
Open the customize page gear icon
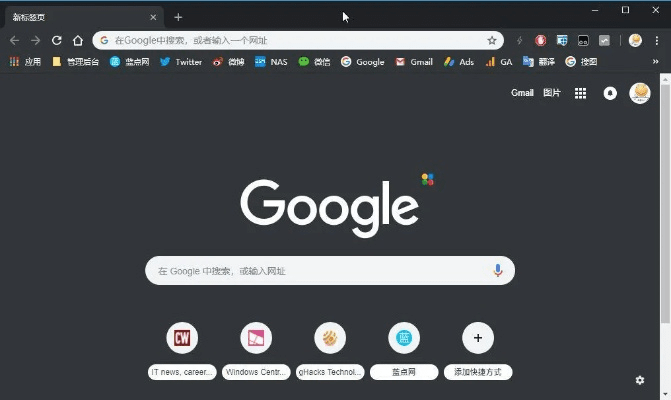click(640, 380)
